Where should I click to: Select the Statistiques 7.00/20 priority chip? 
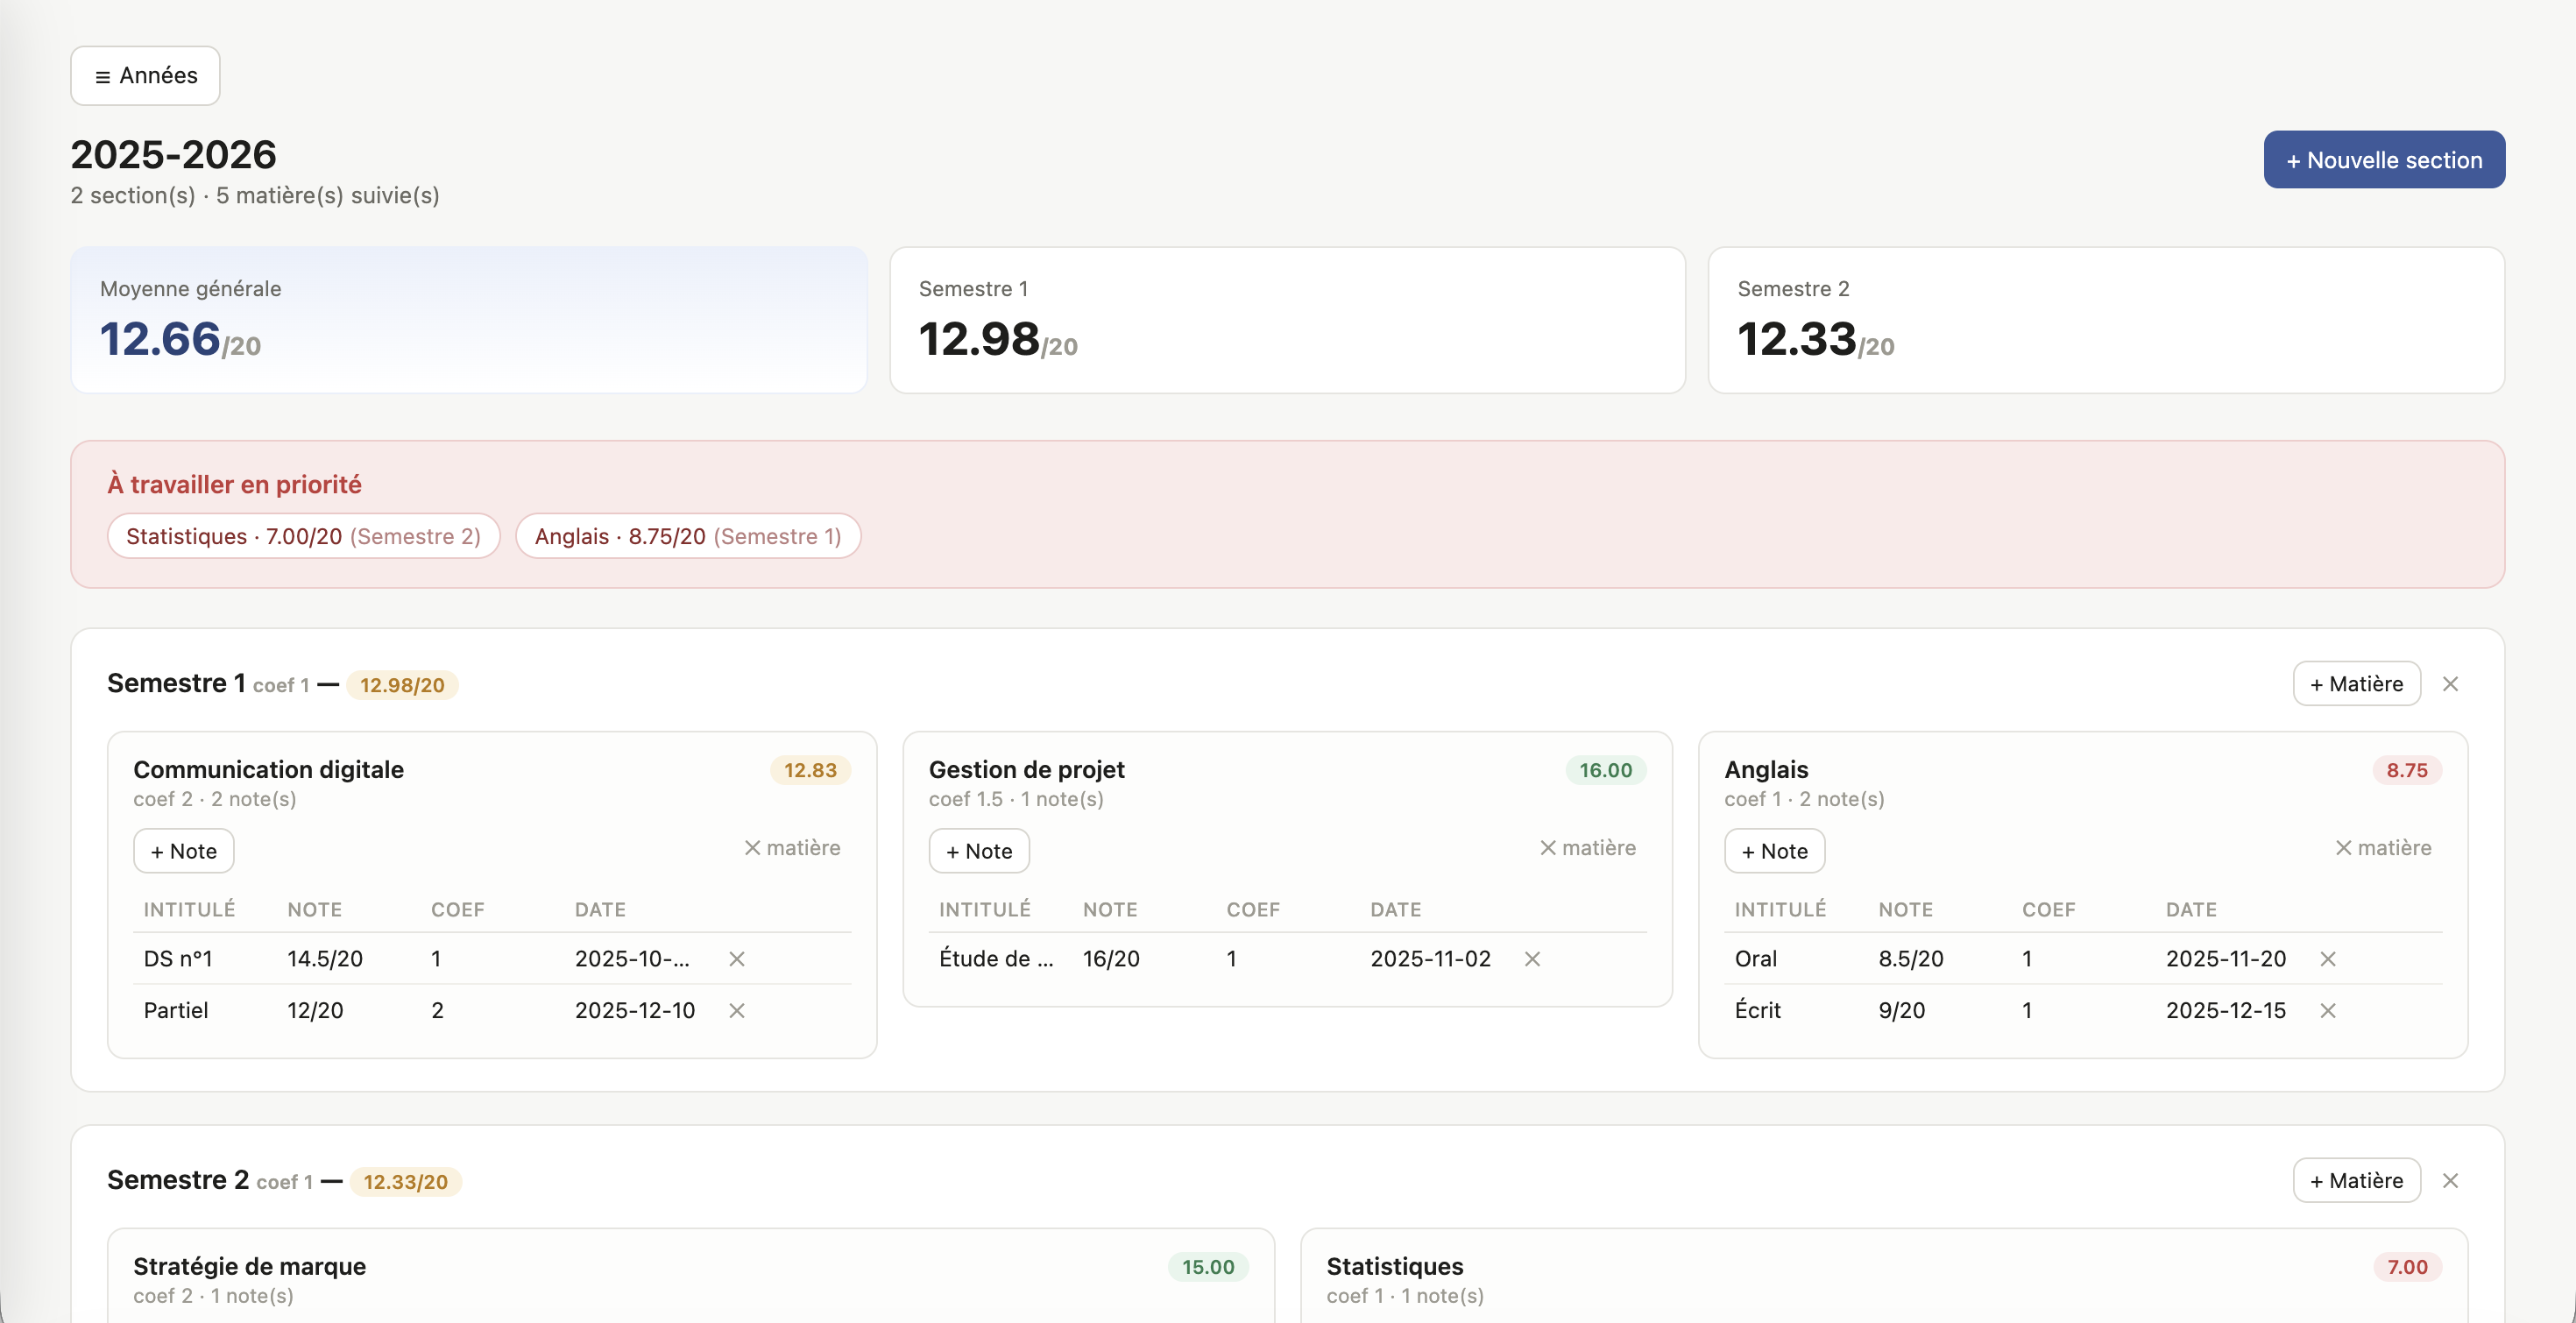pyautogui.click(x=304, y=536)
